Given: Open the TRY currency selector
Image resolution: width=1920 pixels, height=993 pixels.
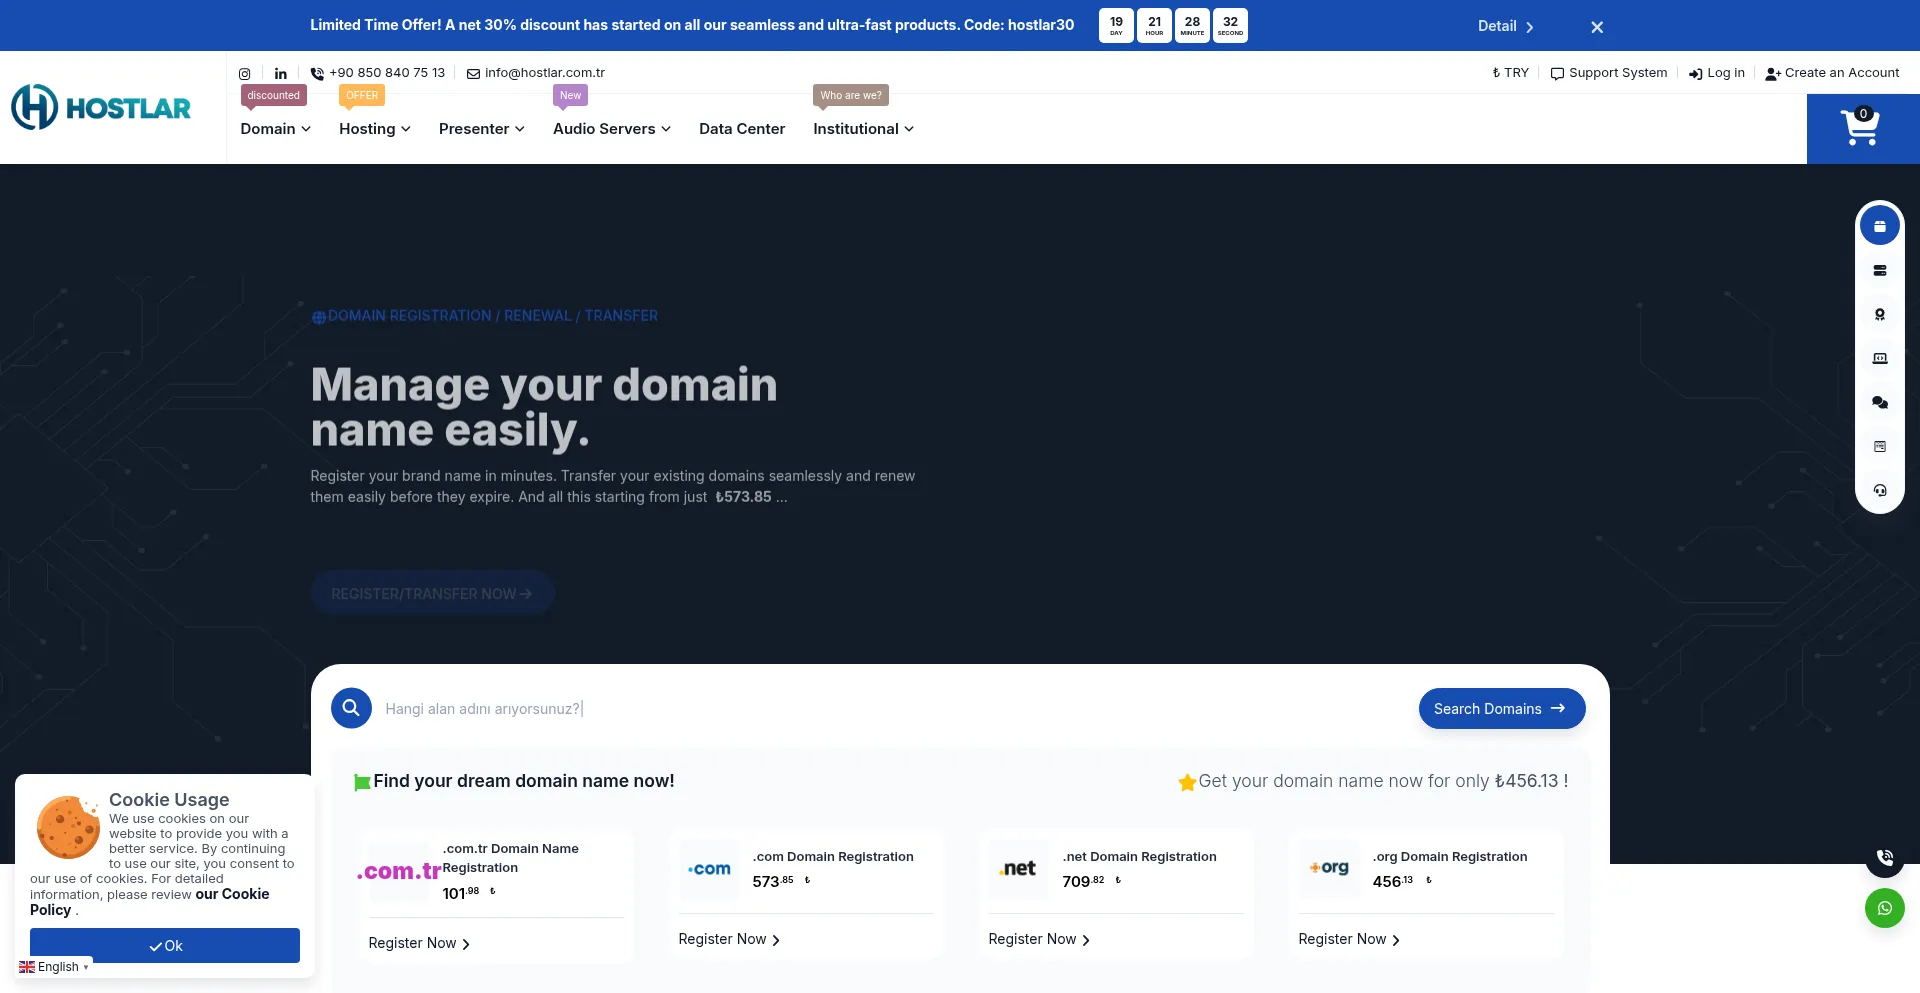Looking at the screenshot, I should pos(1510,73).
